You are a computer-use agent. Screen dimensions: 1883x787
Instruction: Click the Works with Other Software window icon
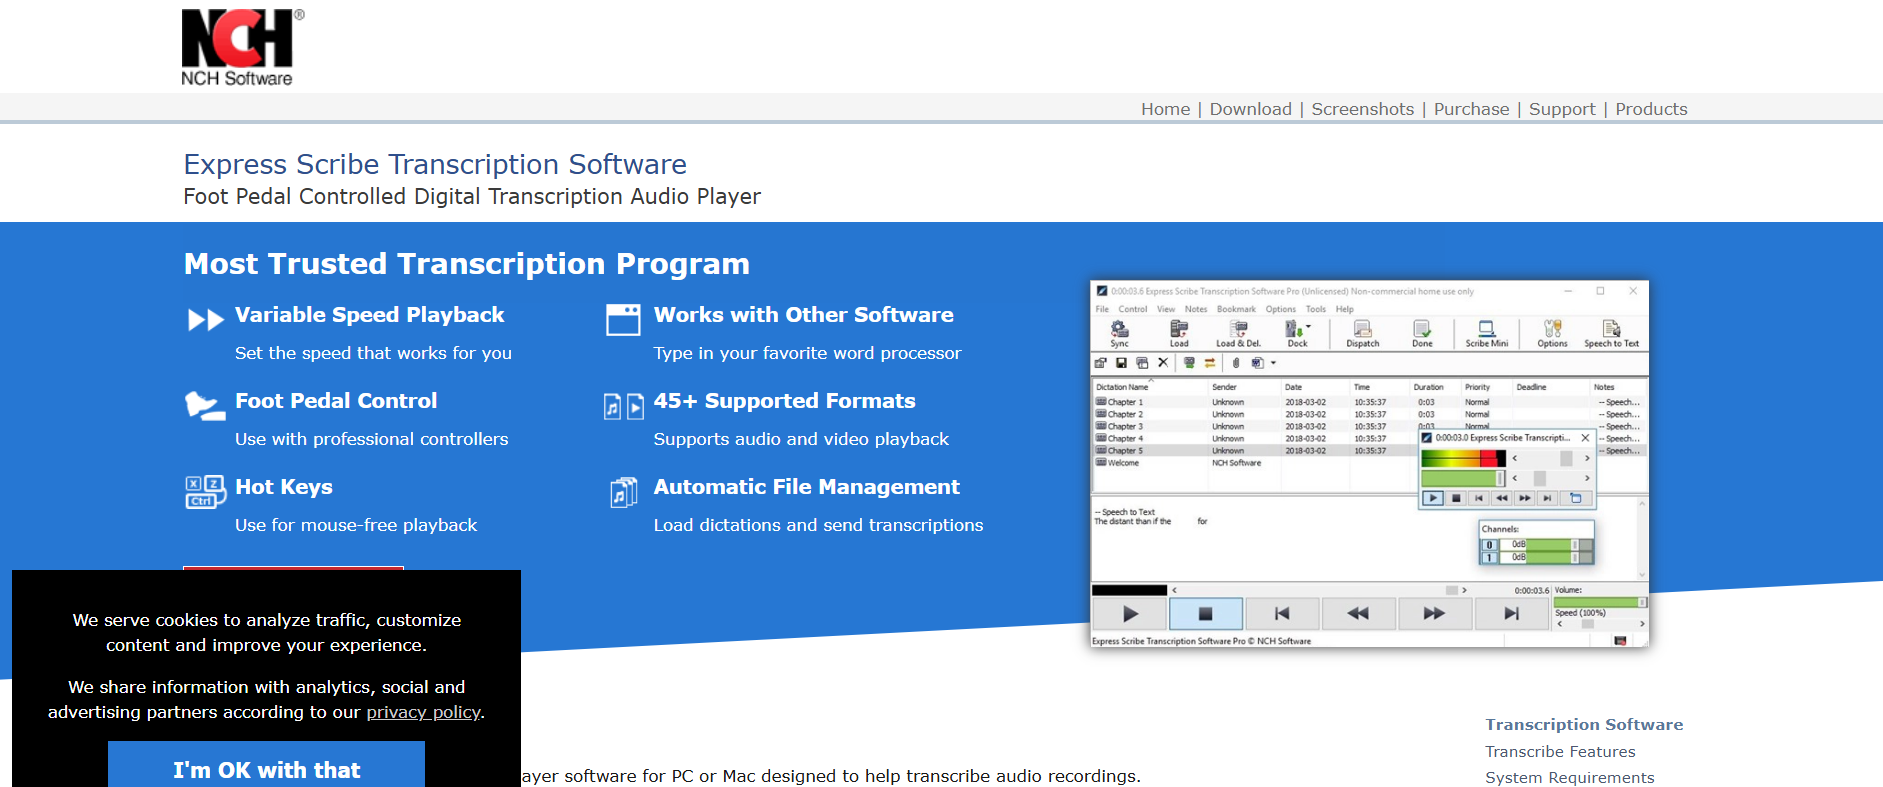(623, 320)
